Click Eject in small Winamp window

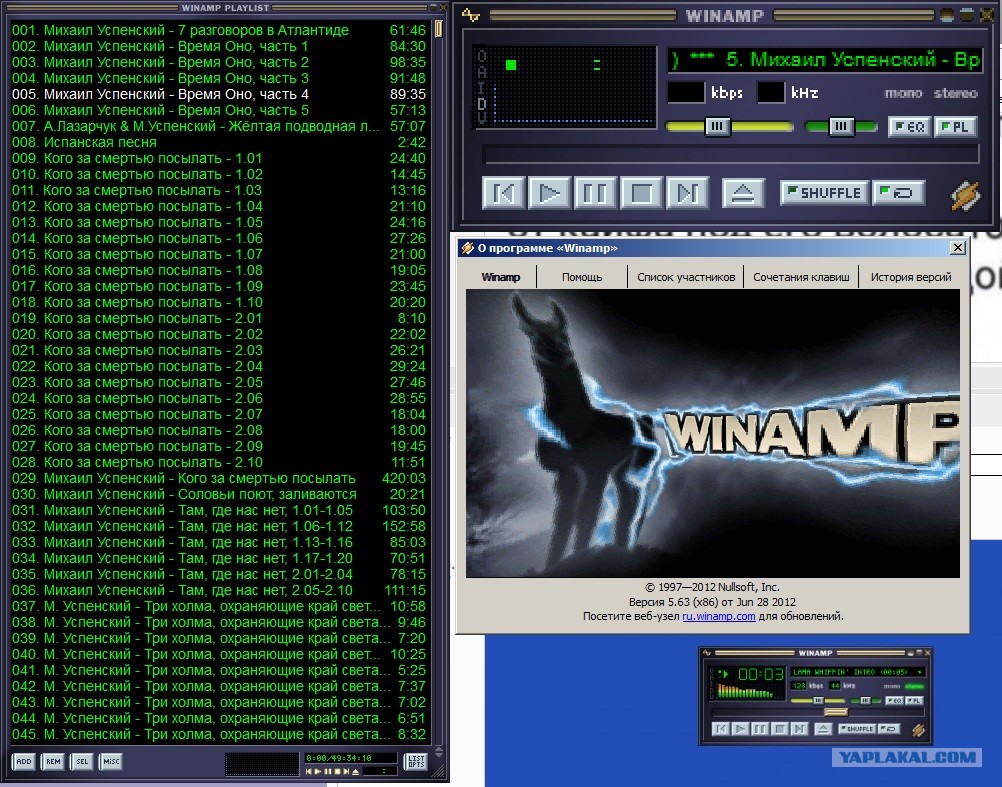[822, 729]
